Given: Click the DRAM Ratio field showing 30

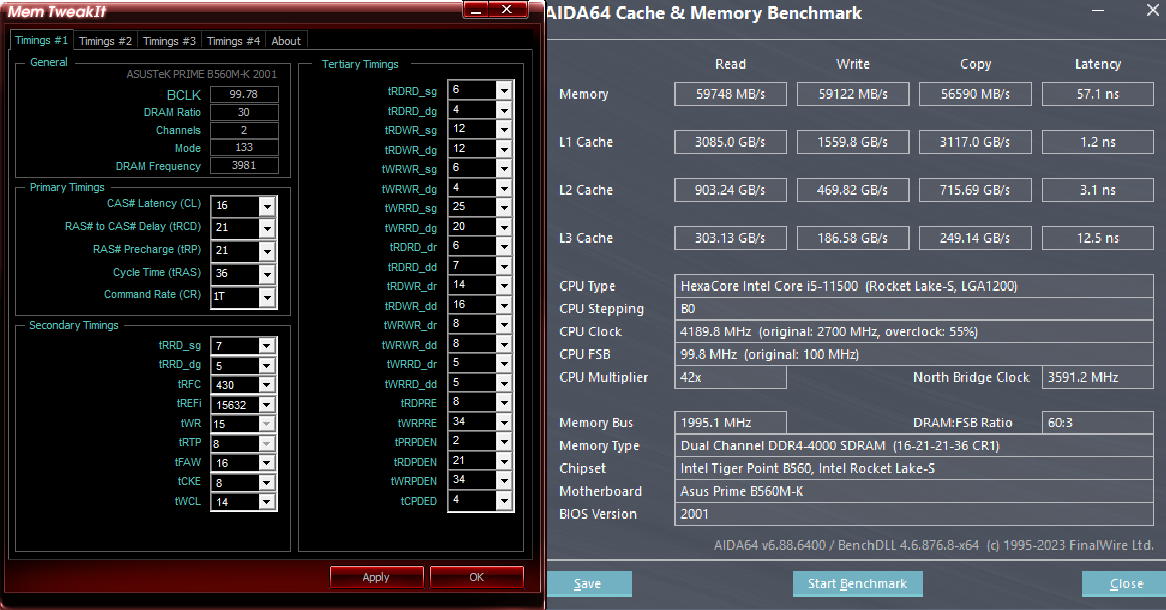Looking at the screenshot, I should (244, 112).
